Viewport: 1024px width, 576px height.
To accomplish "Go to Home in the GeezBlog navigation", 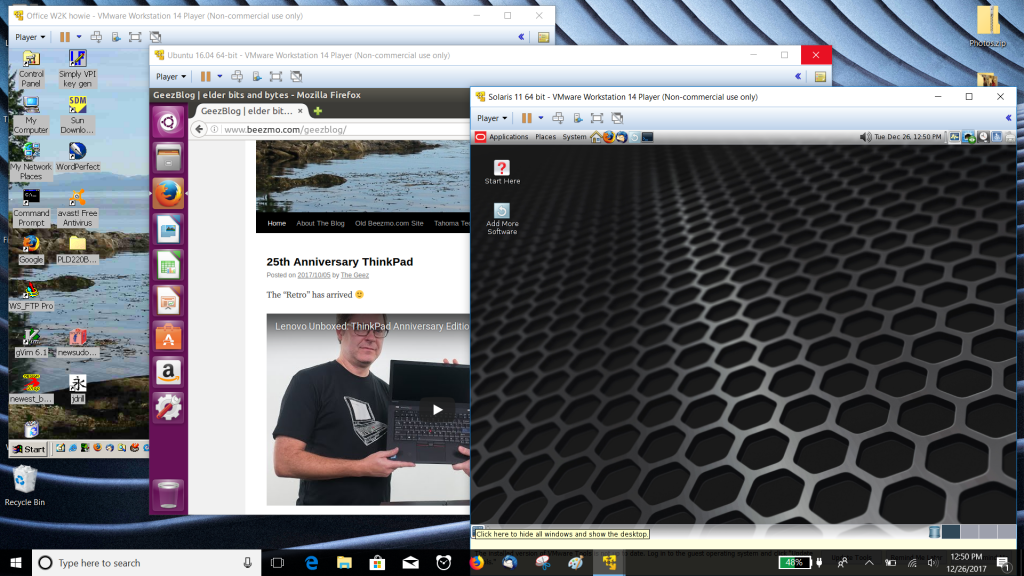I will point(276,223).
